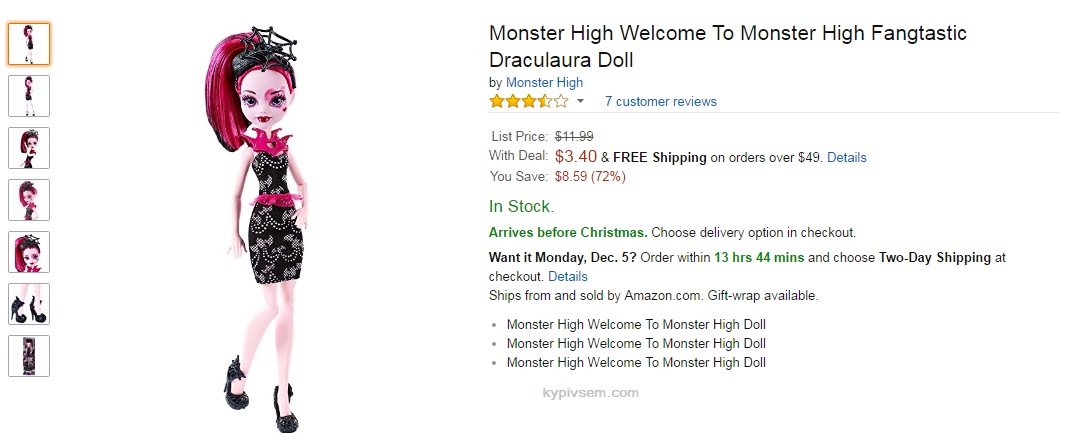
Task: Expand the rating breakdown dropdown arrow
Action: point(580,102)
